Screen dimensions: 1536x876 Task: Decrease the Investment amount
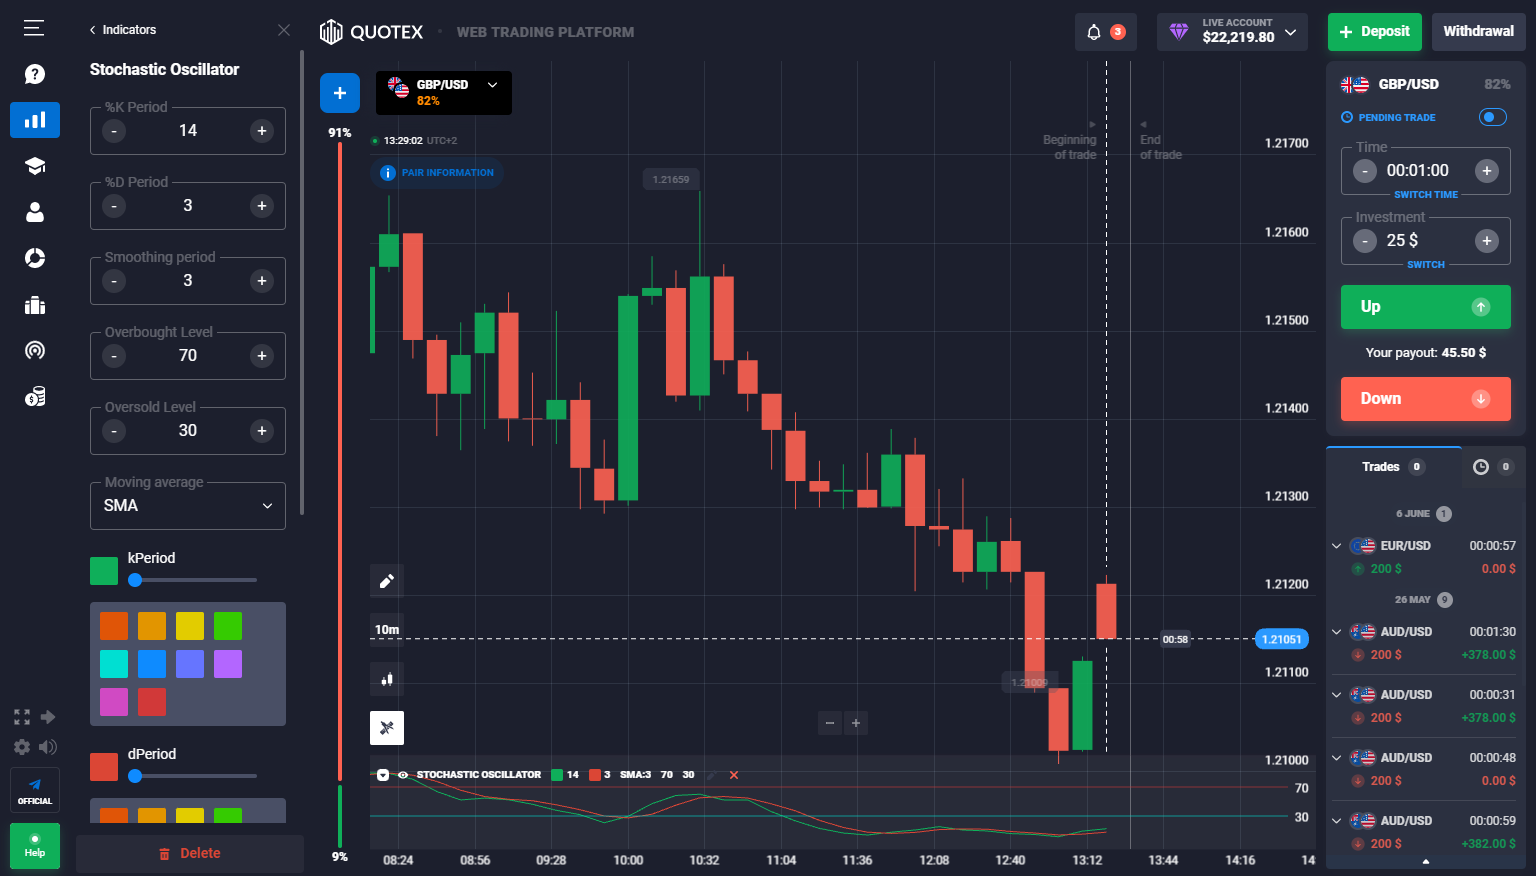point(1365,241)
